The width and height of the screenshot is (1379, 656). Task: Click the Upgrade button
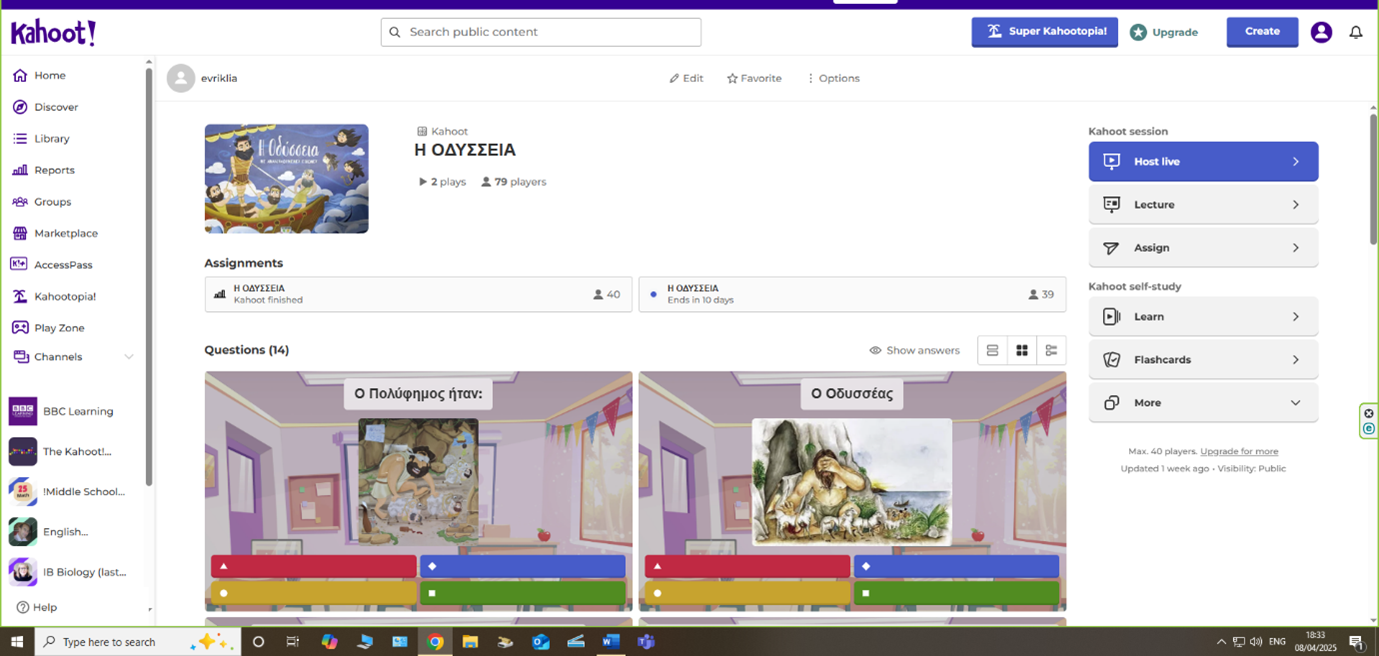point(1164,32)
